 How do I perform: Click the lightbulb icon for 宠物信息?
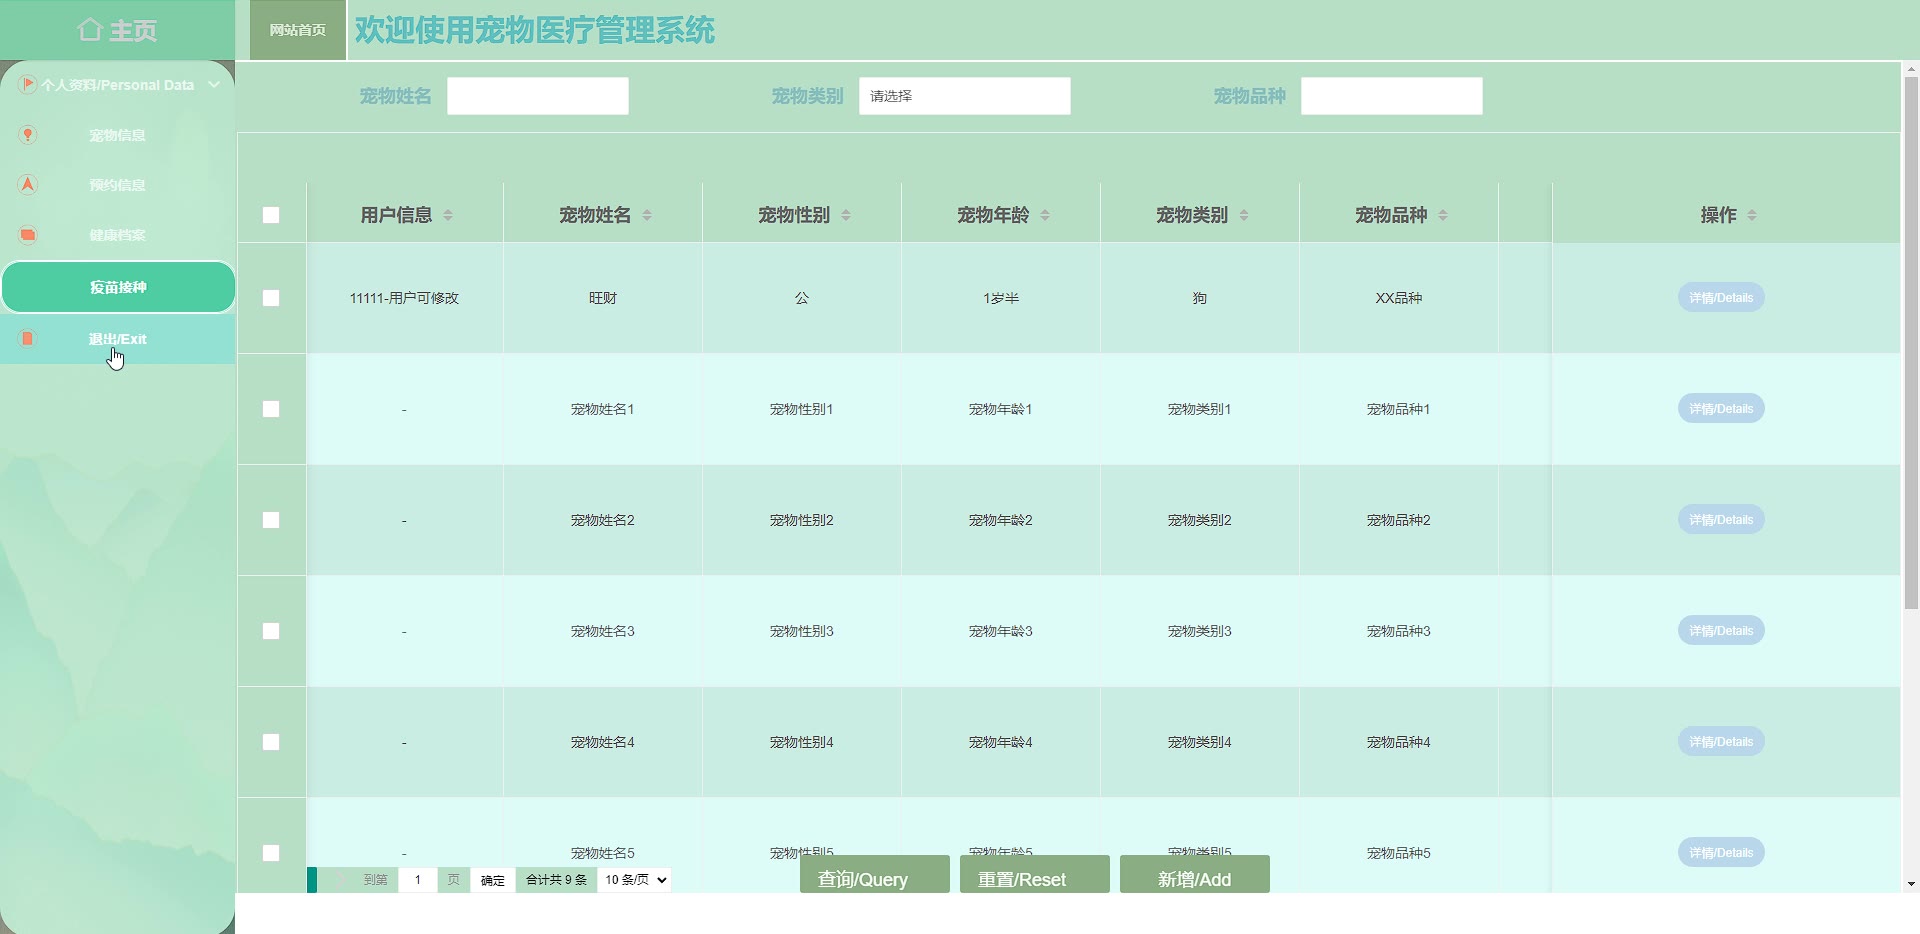(28, 135)
